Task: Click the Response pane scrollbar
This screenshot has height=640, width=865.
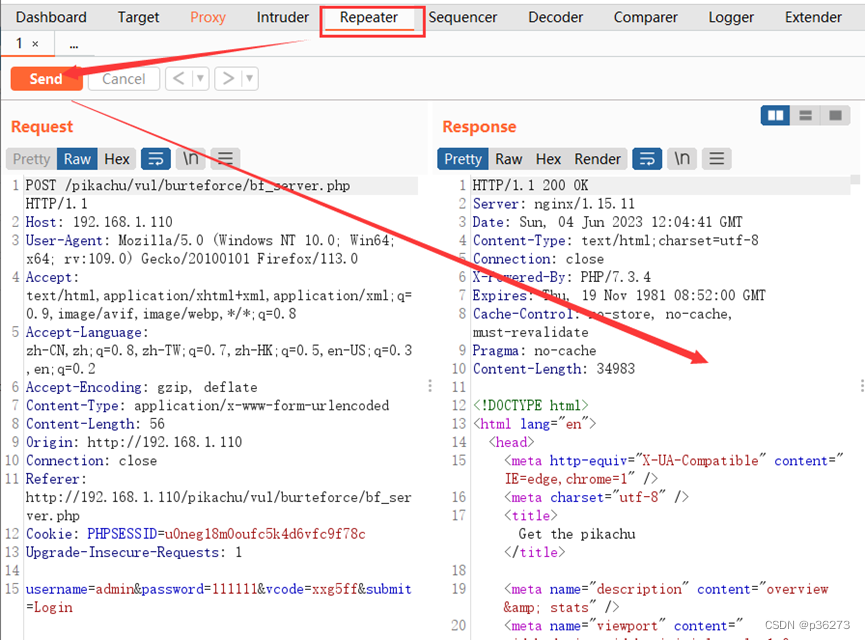Action: pyautogui.click(x=855, y=180)
